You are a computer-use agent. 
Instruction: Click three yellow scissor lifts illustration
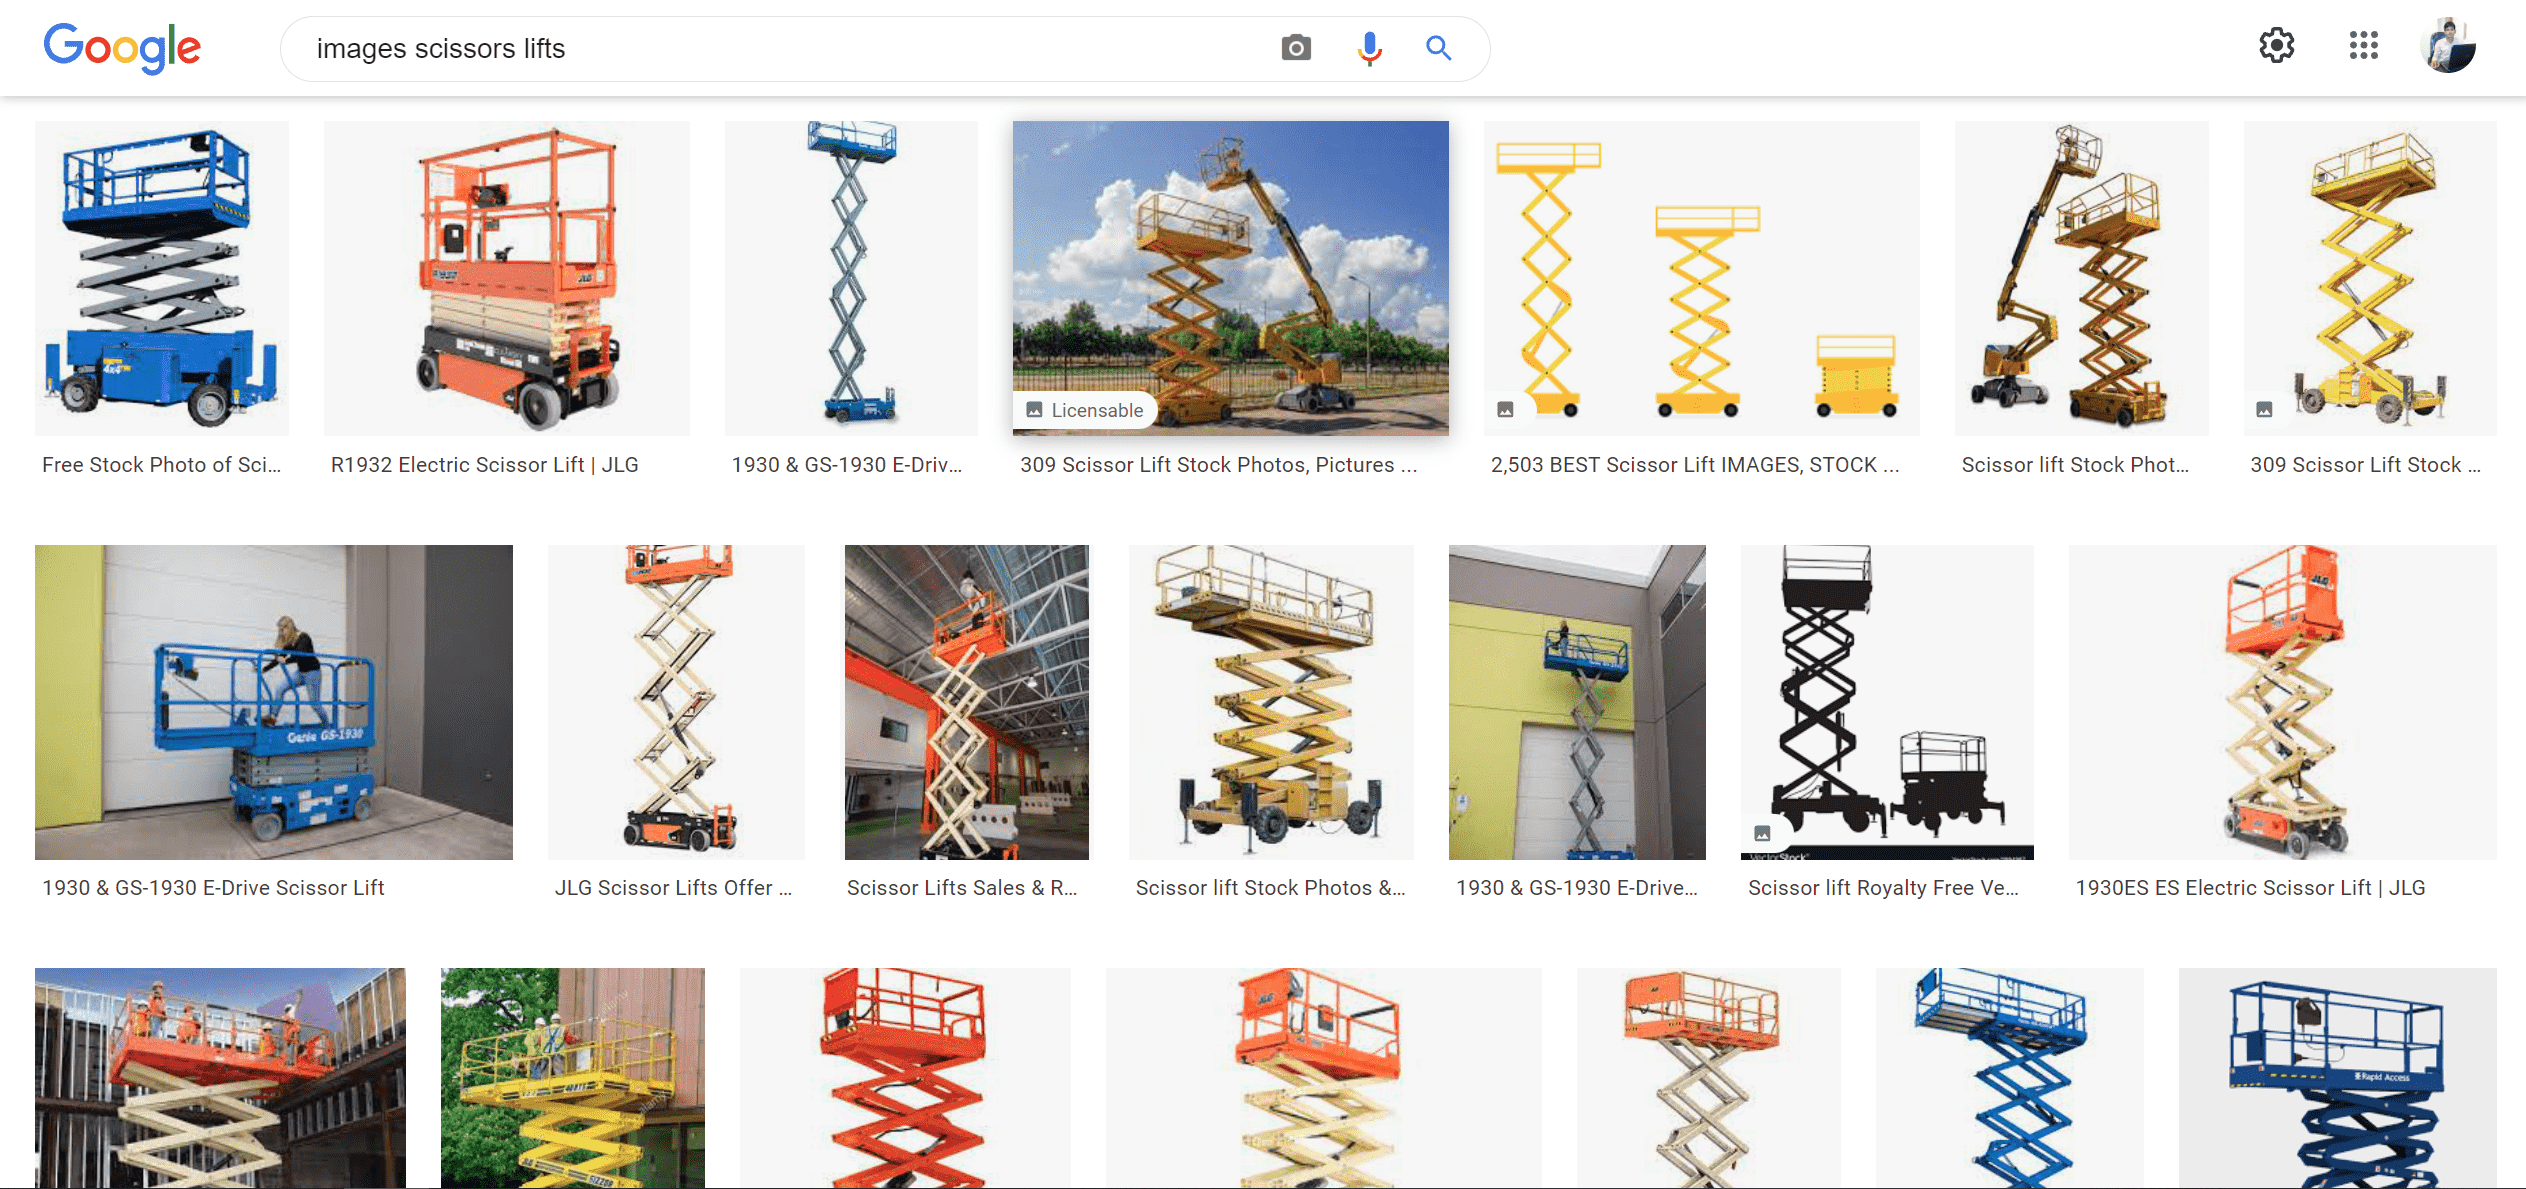pos(1700,278)
